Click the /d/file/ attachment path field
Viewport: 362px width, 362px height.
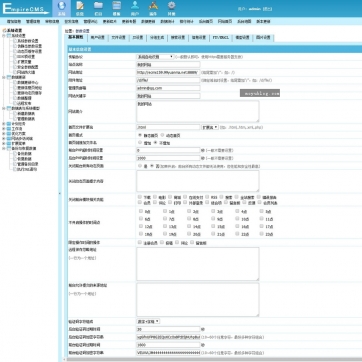tap(168, 80)
